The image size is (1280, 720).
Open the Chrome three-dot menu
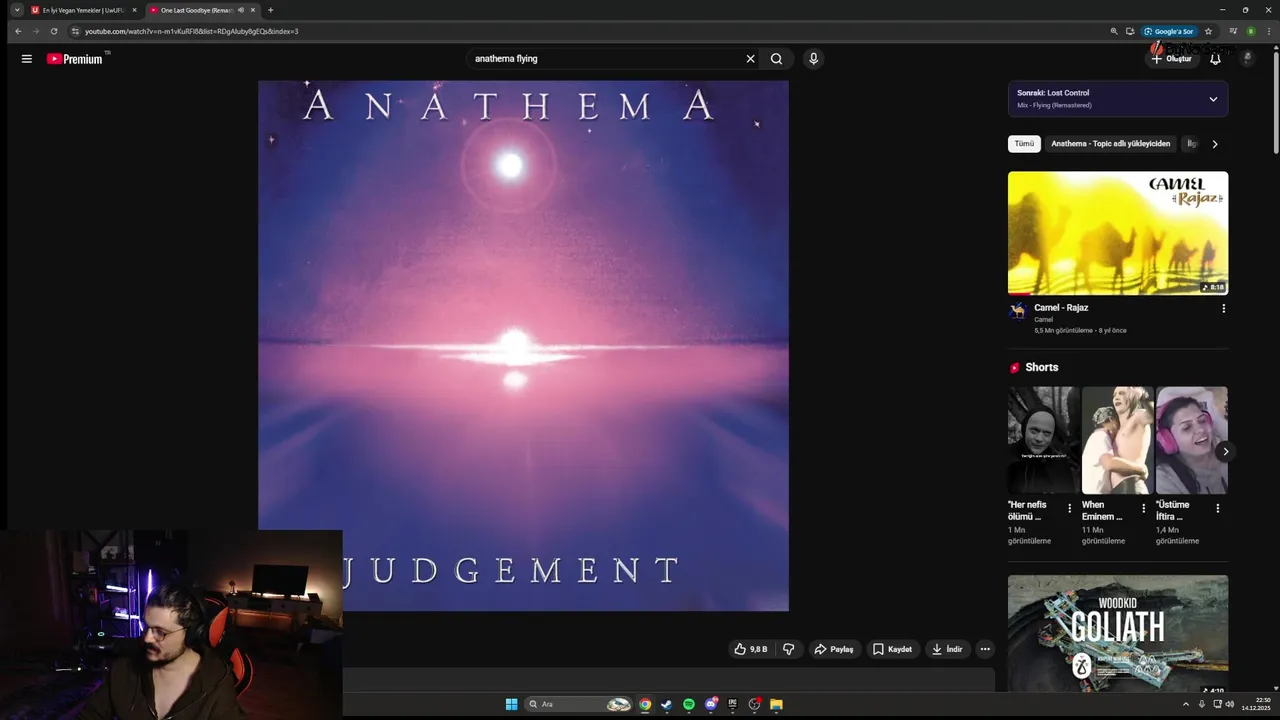click(x=1267, y=31)
